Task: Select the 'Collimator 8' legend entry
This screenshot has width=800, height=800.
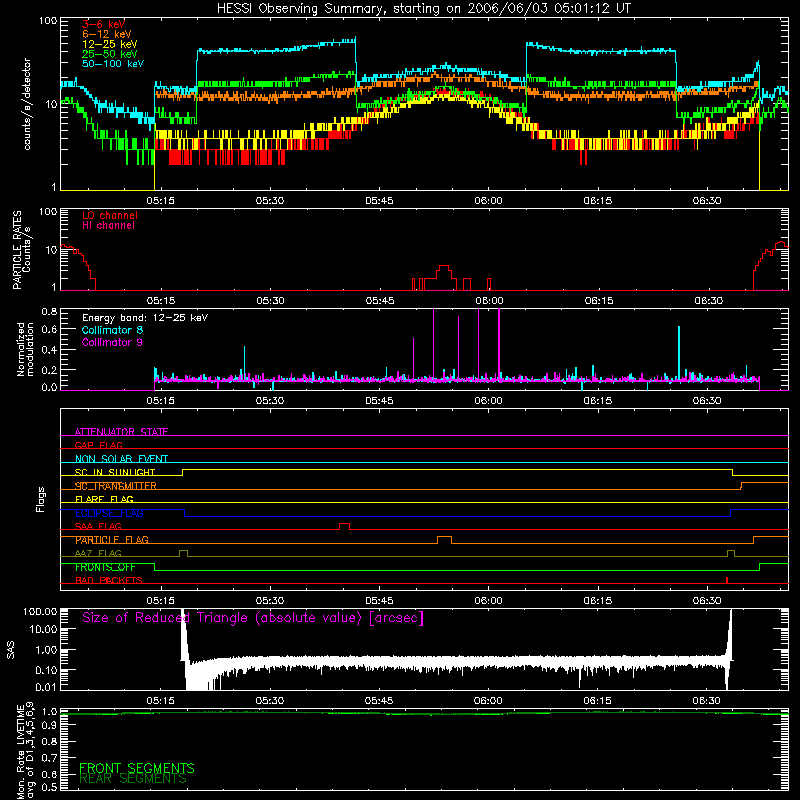Action: (x=112, y=330)
